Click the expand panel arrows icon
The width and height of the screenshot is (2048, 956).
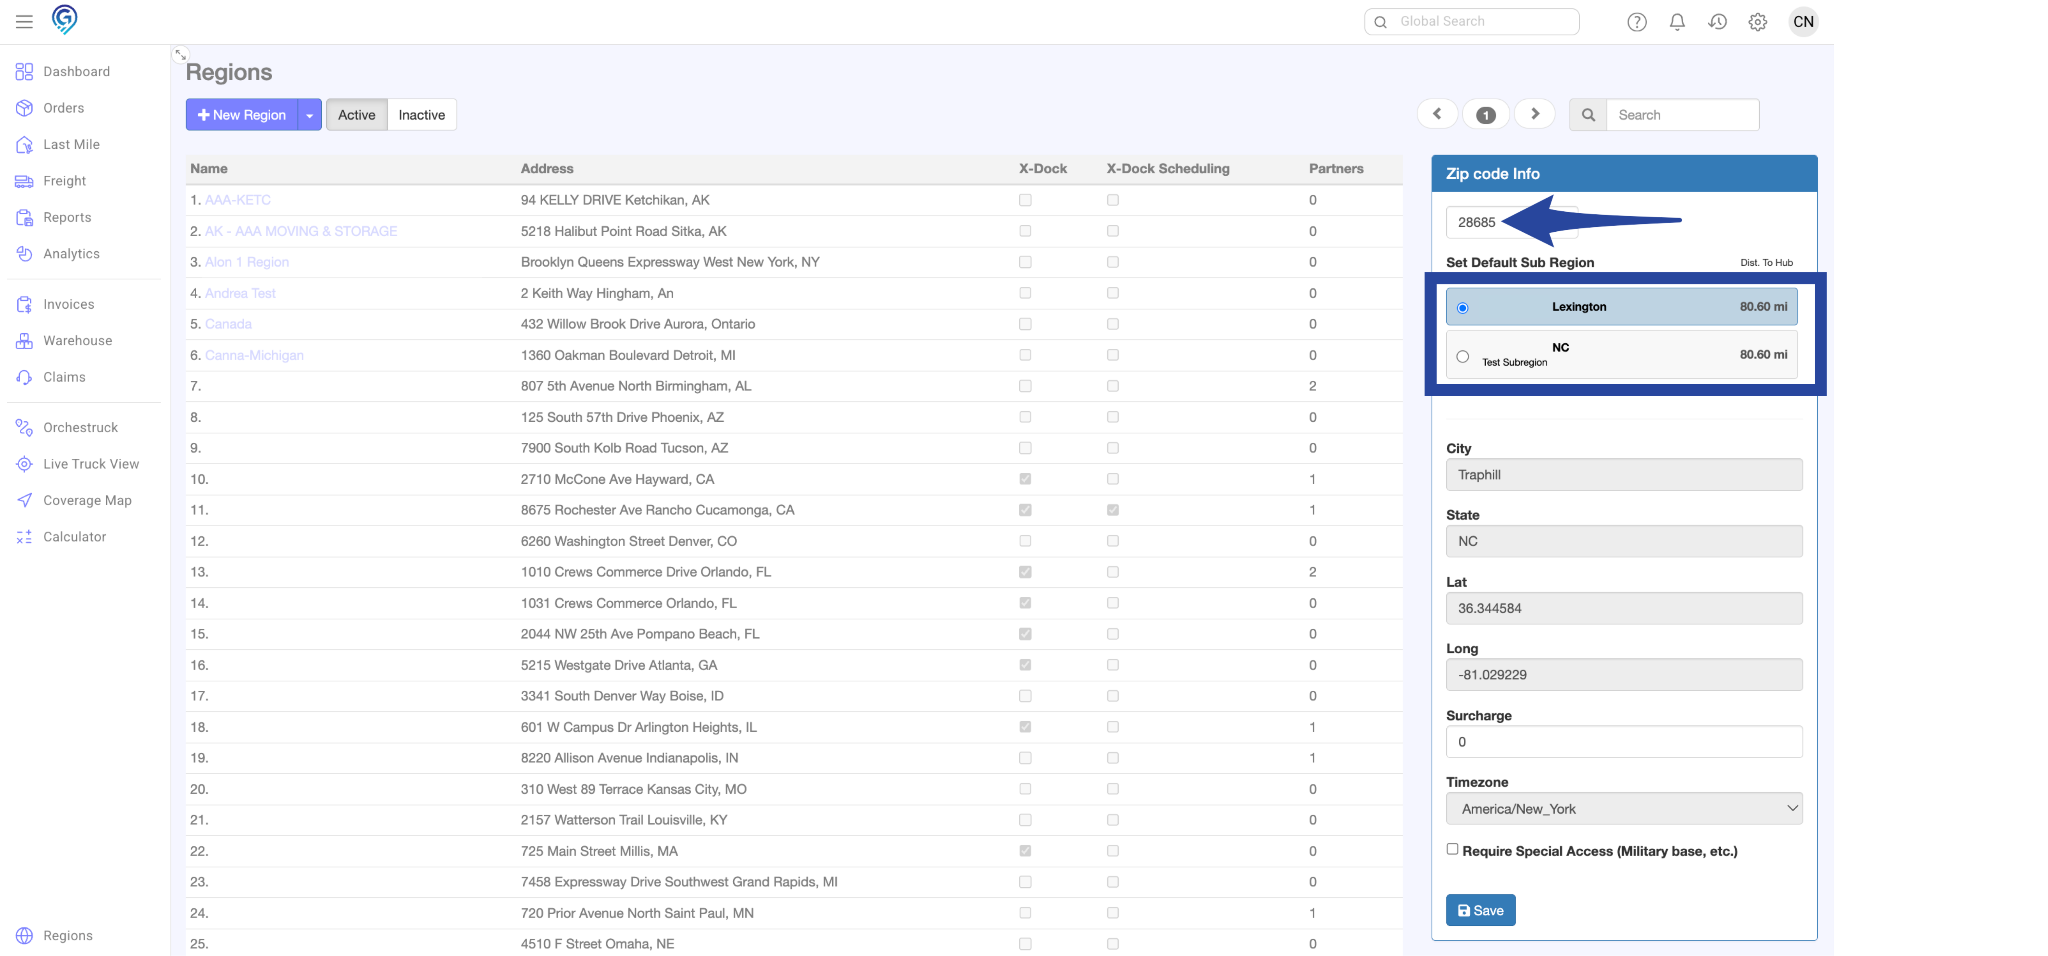pyautogui.click(x=180, y=54)
